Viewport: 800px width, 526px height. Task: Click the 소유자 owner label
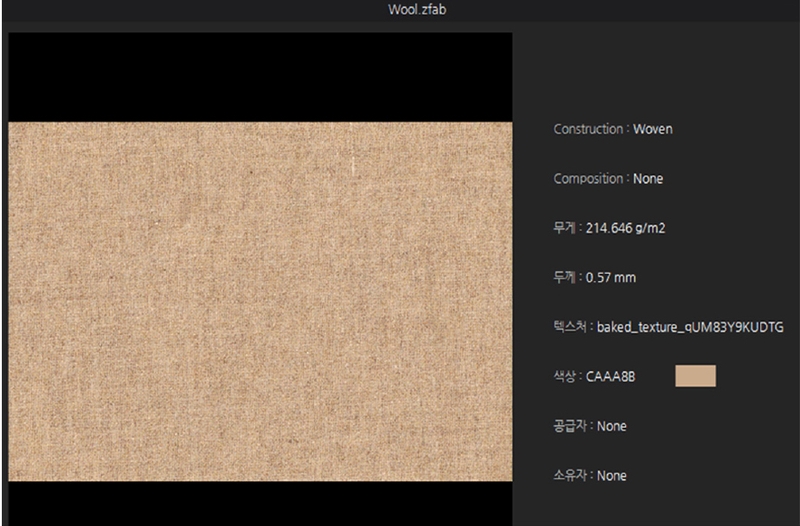571,476
